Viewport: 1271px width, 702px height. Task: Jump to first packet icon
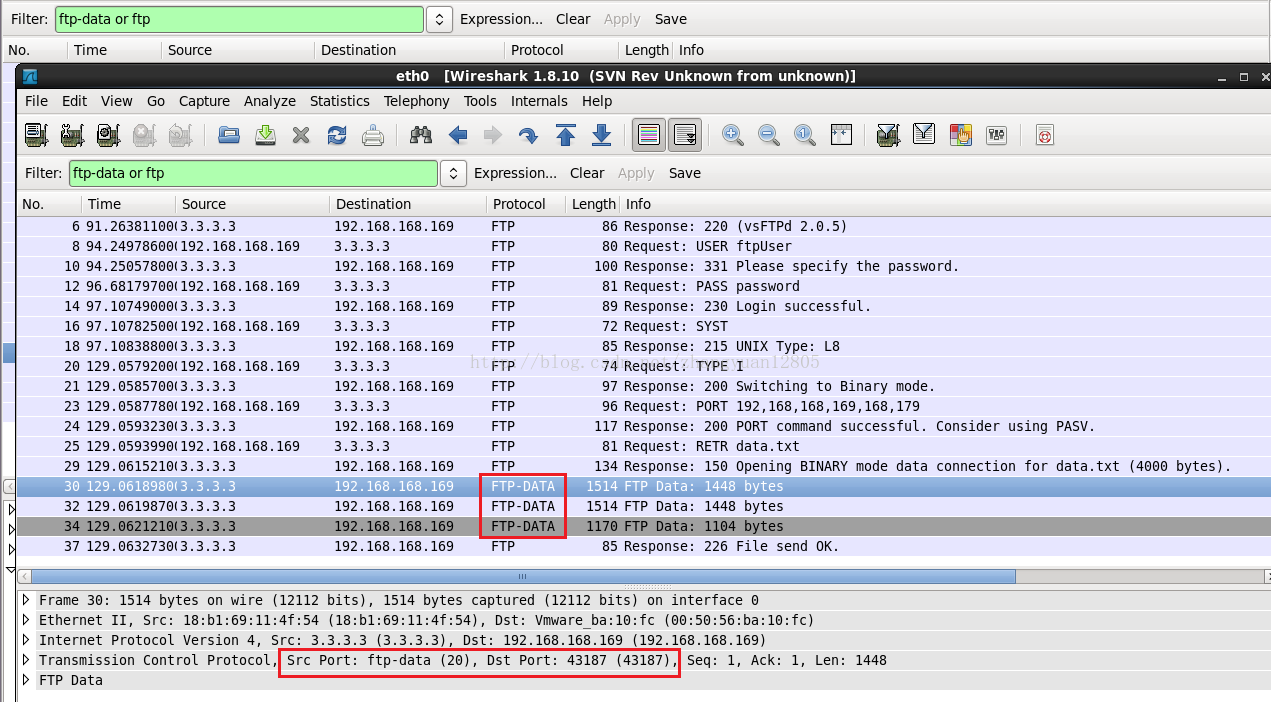[565, 135]
